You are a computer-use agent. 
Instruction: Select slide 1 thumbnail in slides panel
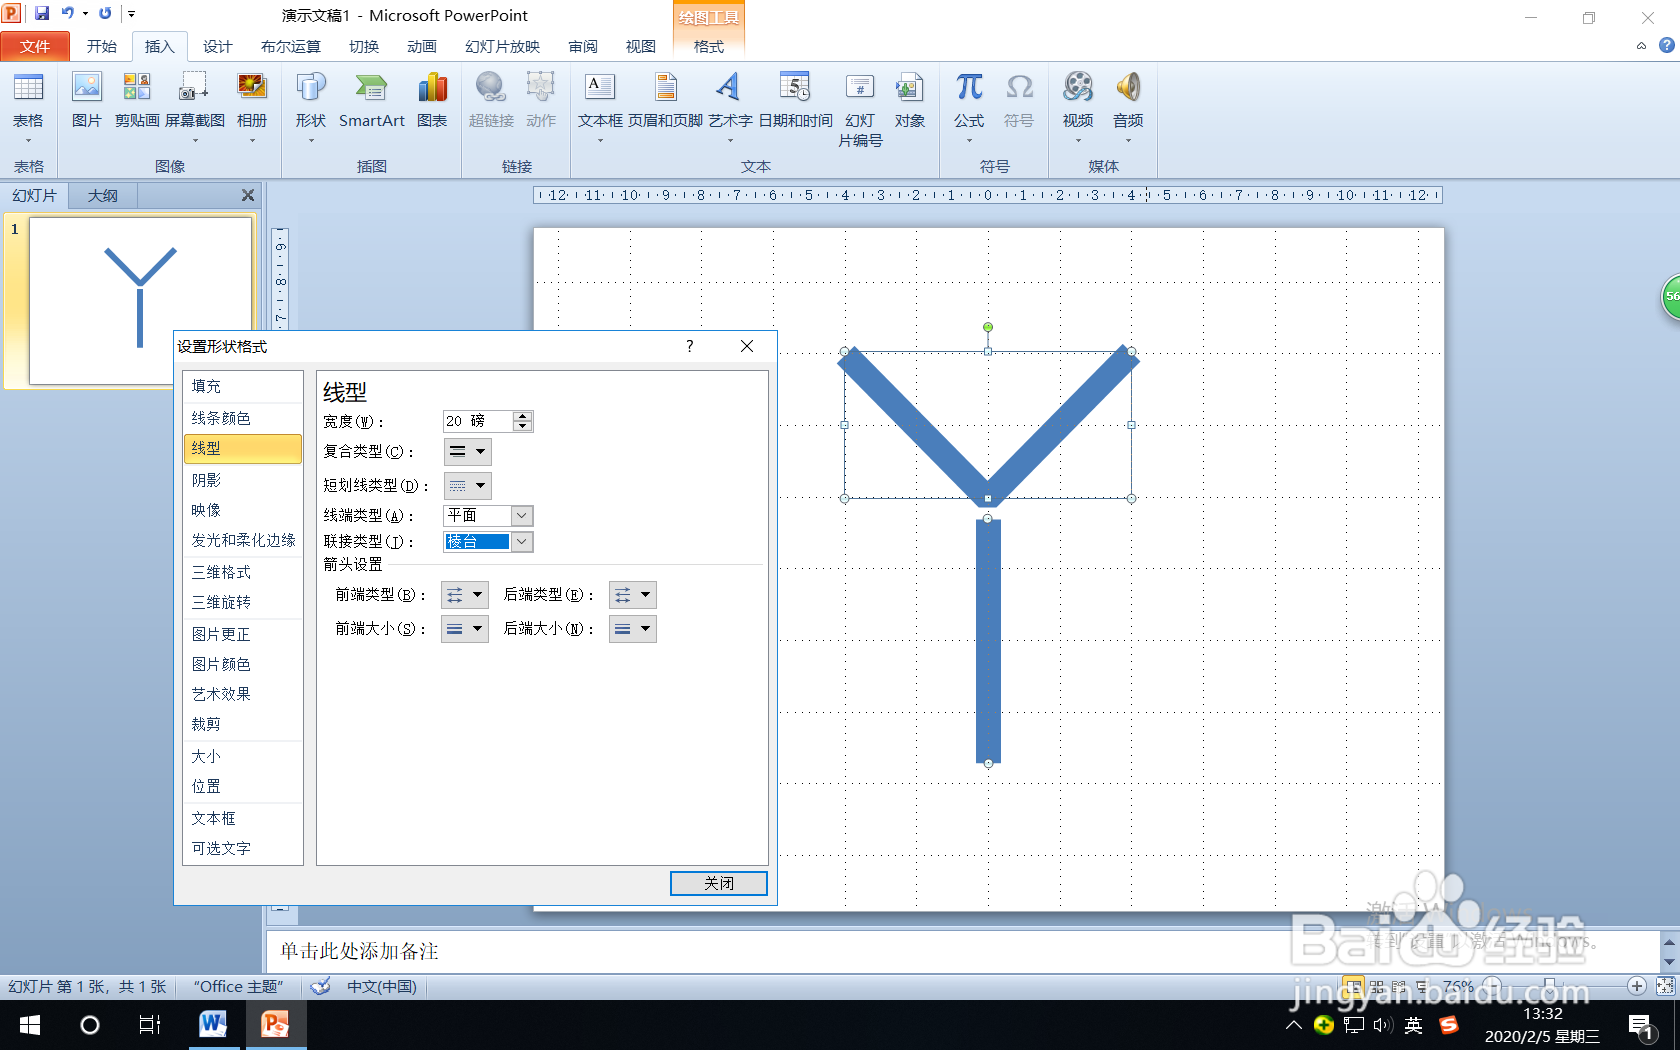pos(140,300)
